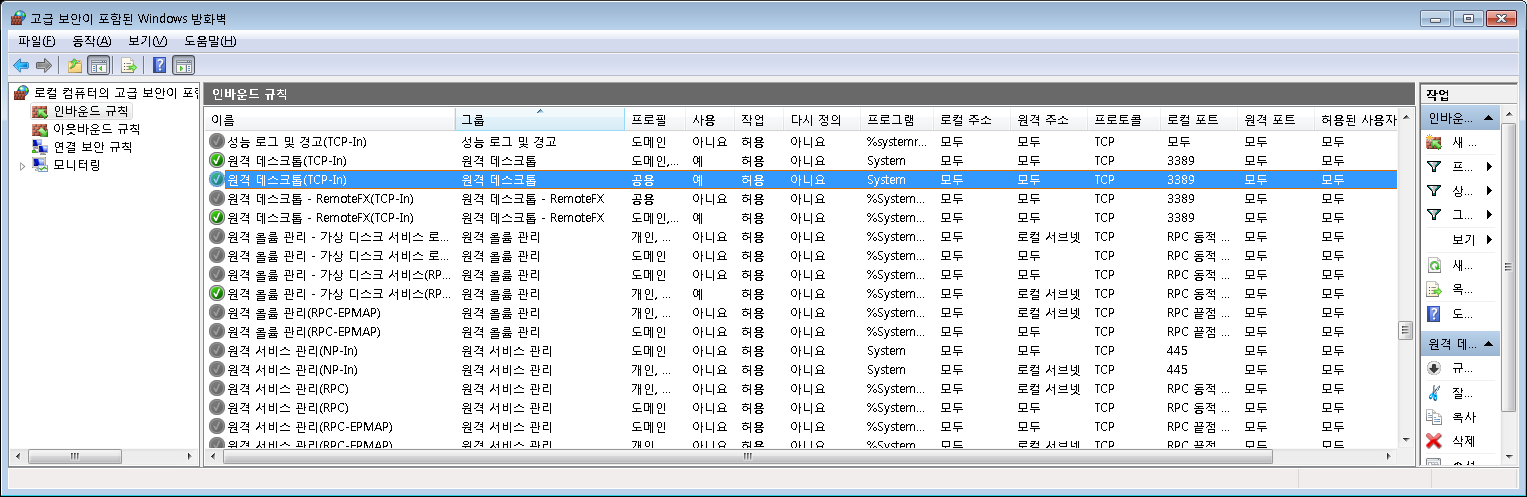This screenshot has height=497, width=1527.
Task: Open 연결 보안 규칙 in the tree
Action: pyautogui.click(x=92, y=147)
